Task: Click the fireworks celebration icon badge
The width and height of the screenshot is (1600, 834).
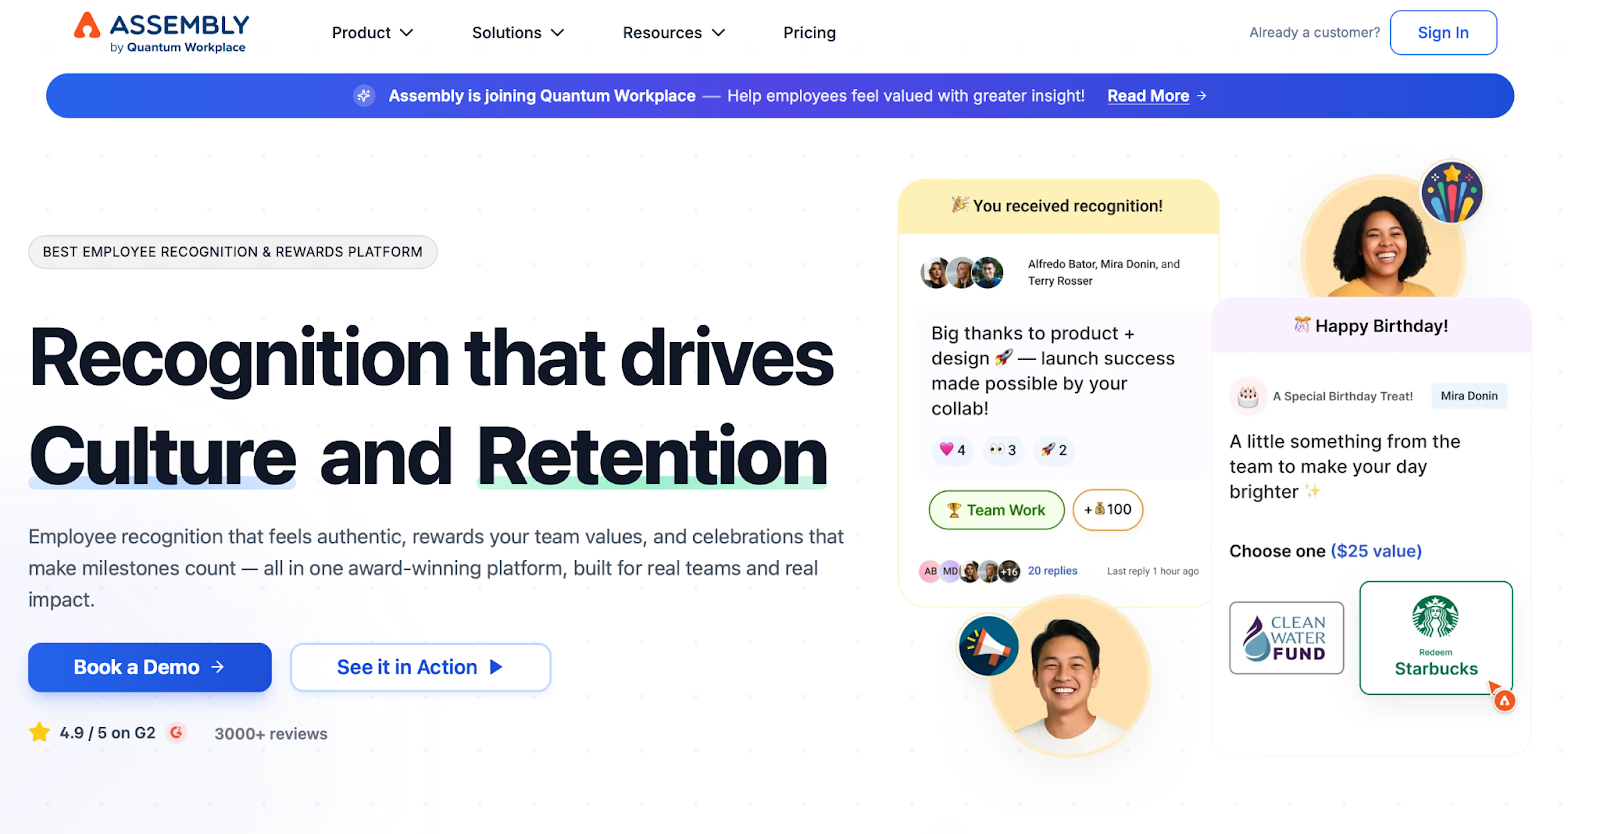Action: 1452,192
